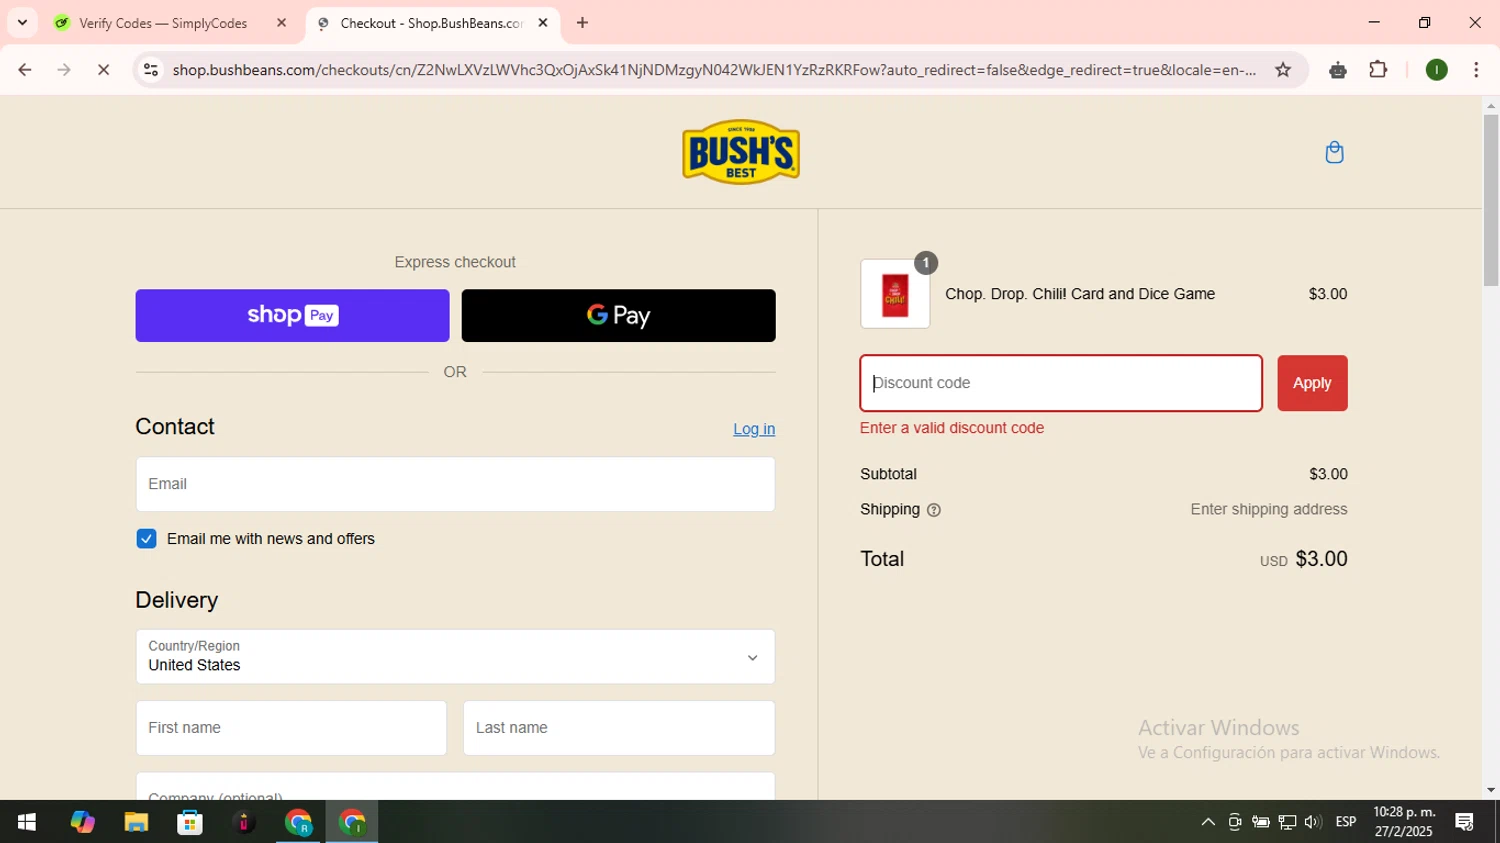Screen dimensions: 1500x843
Task: Focus the Last name field
Action: (x=619, y=728)
